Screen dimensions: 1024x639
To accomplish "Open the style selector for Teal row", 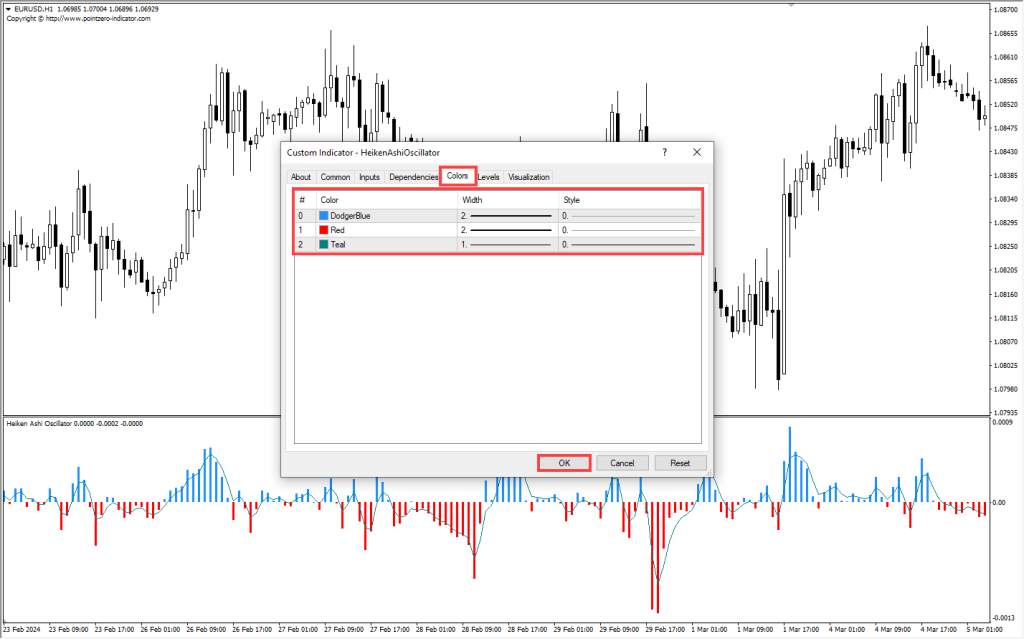I will pyautogui.click(x=630, y=244).
